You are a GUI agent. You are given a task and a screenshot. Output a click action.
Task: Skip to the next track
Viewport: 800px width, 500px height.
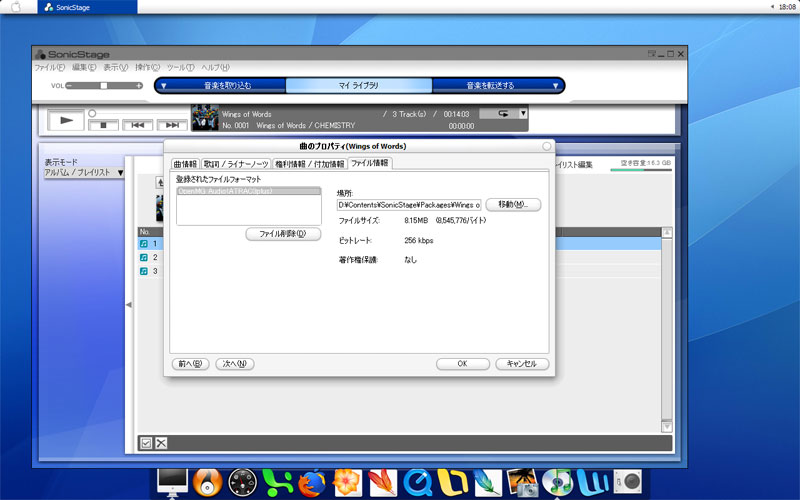pyautogui.click(x=172, y=125)
